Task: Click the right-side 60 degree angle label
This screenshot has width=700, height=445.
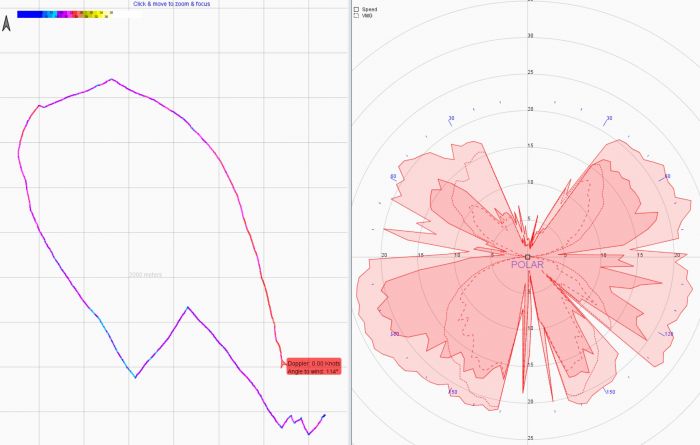Action: click(x=667, y=176)
